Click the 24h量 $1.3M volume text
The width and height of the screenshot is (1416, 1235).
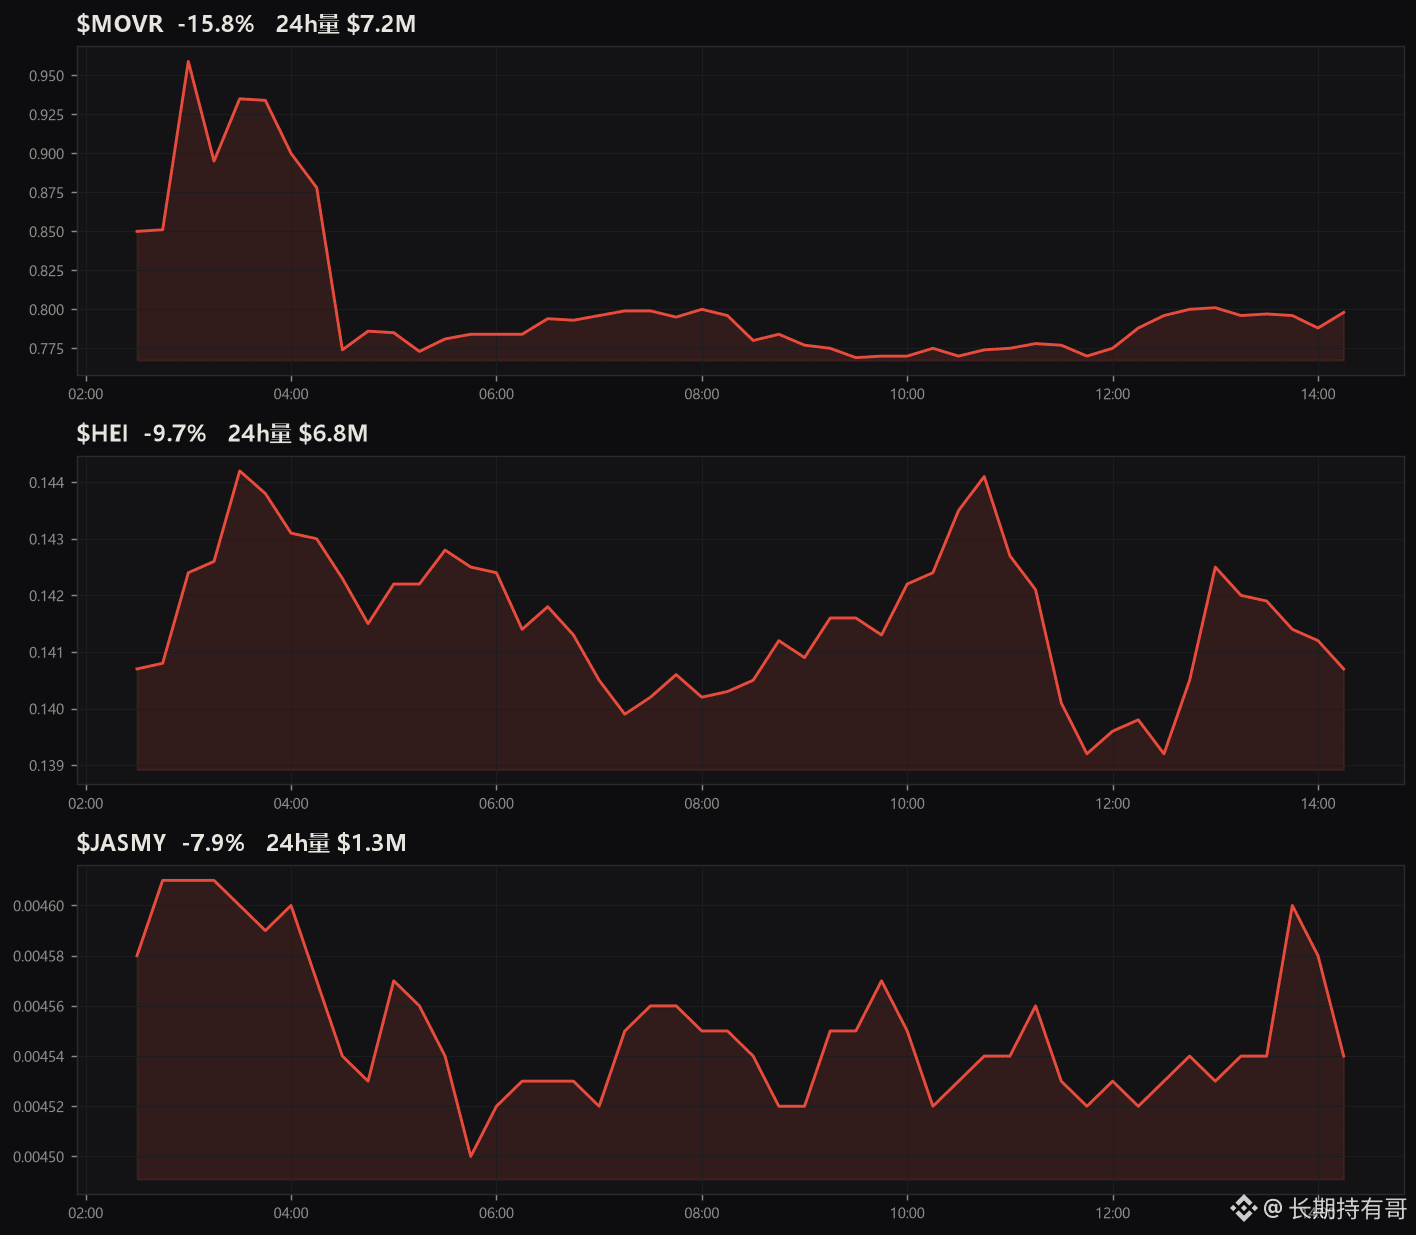tap(336, 843)
